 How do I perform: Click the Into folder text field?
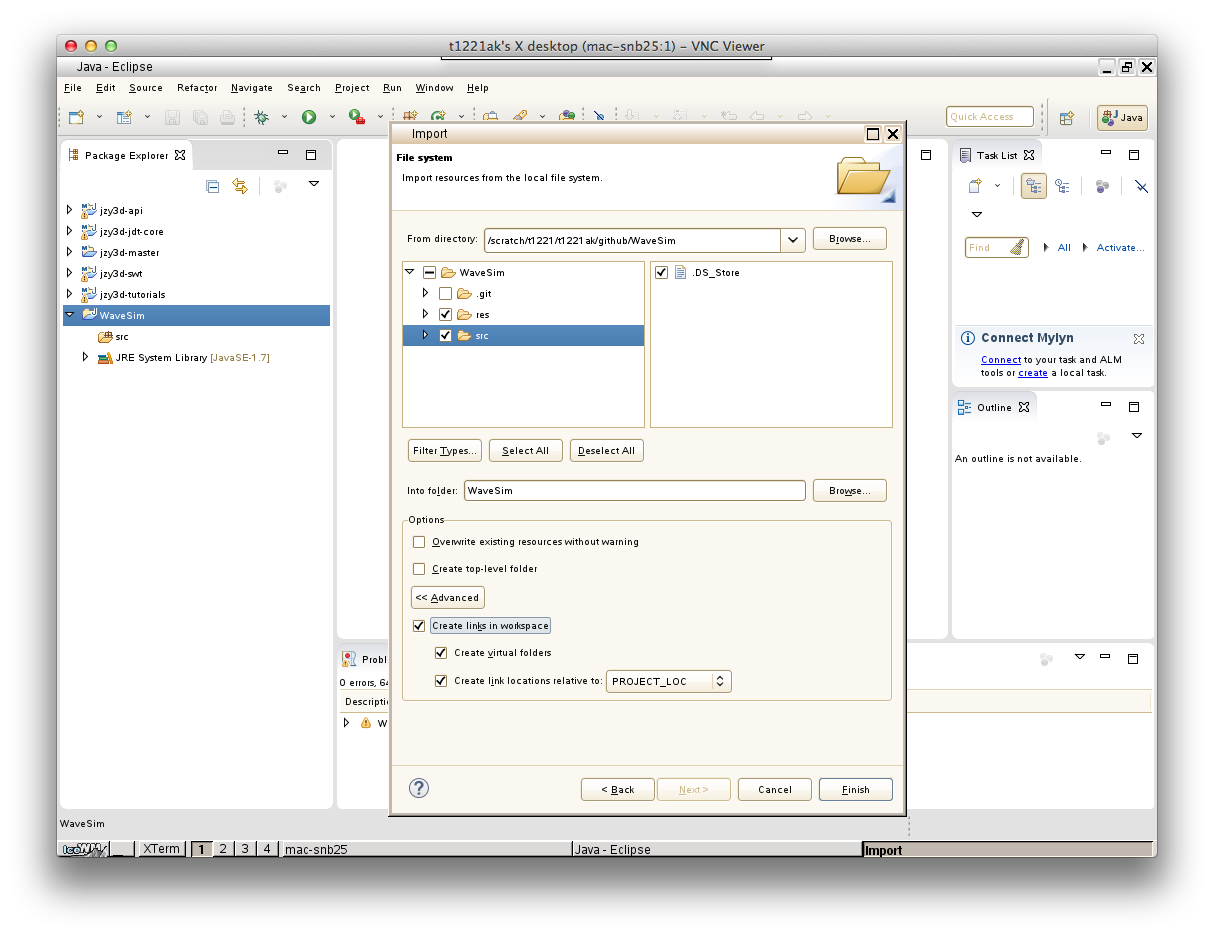click(635, 491)
